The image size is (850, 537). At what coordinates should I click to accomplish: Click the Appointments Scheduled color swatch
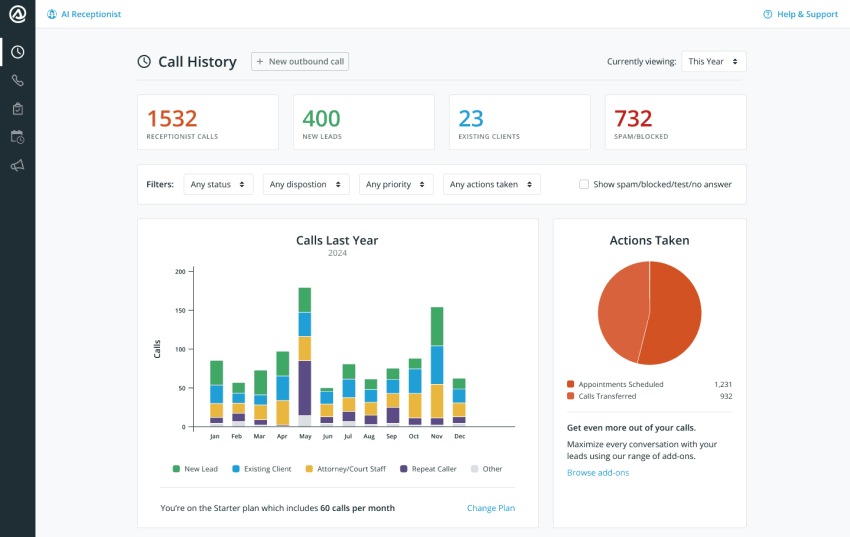click(571, 384)
